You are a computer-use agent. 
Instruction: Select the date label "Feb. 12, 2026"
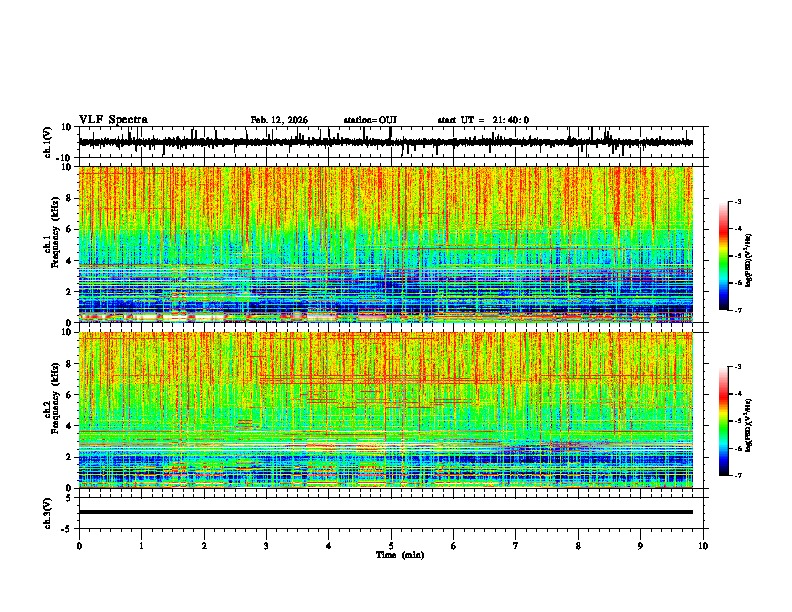(279, 120)
